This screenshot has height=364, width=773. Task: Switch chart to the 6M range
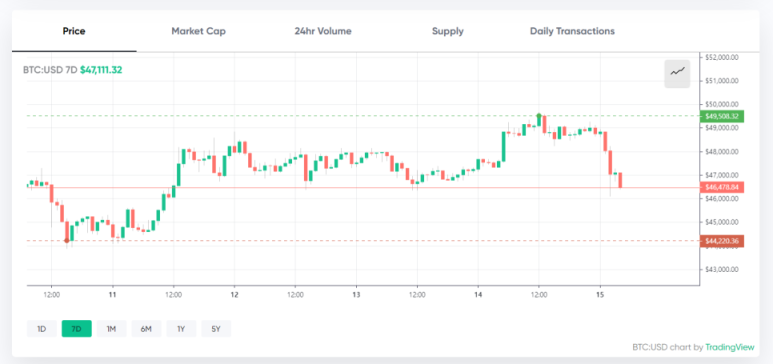[x=146, y=328]
